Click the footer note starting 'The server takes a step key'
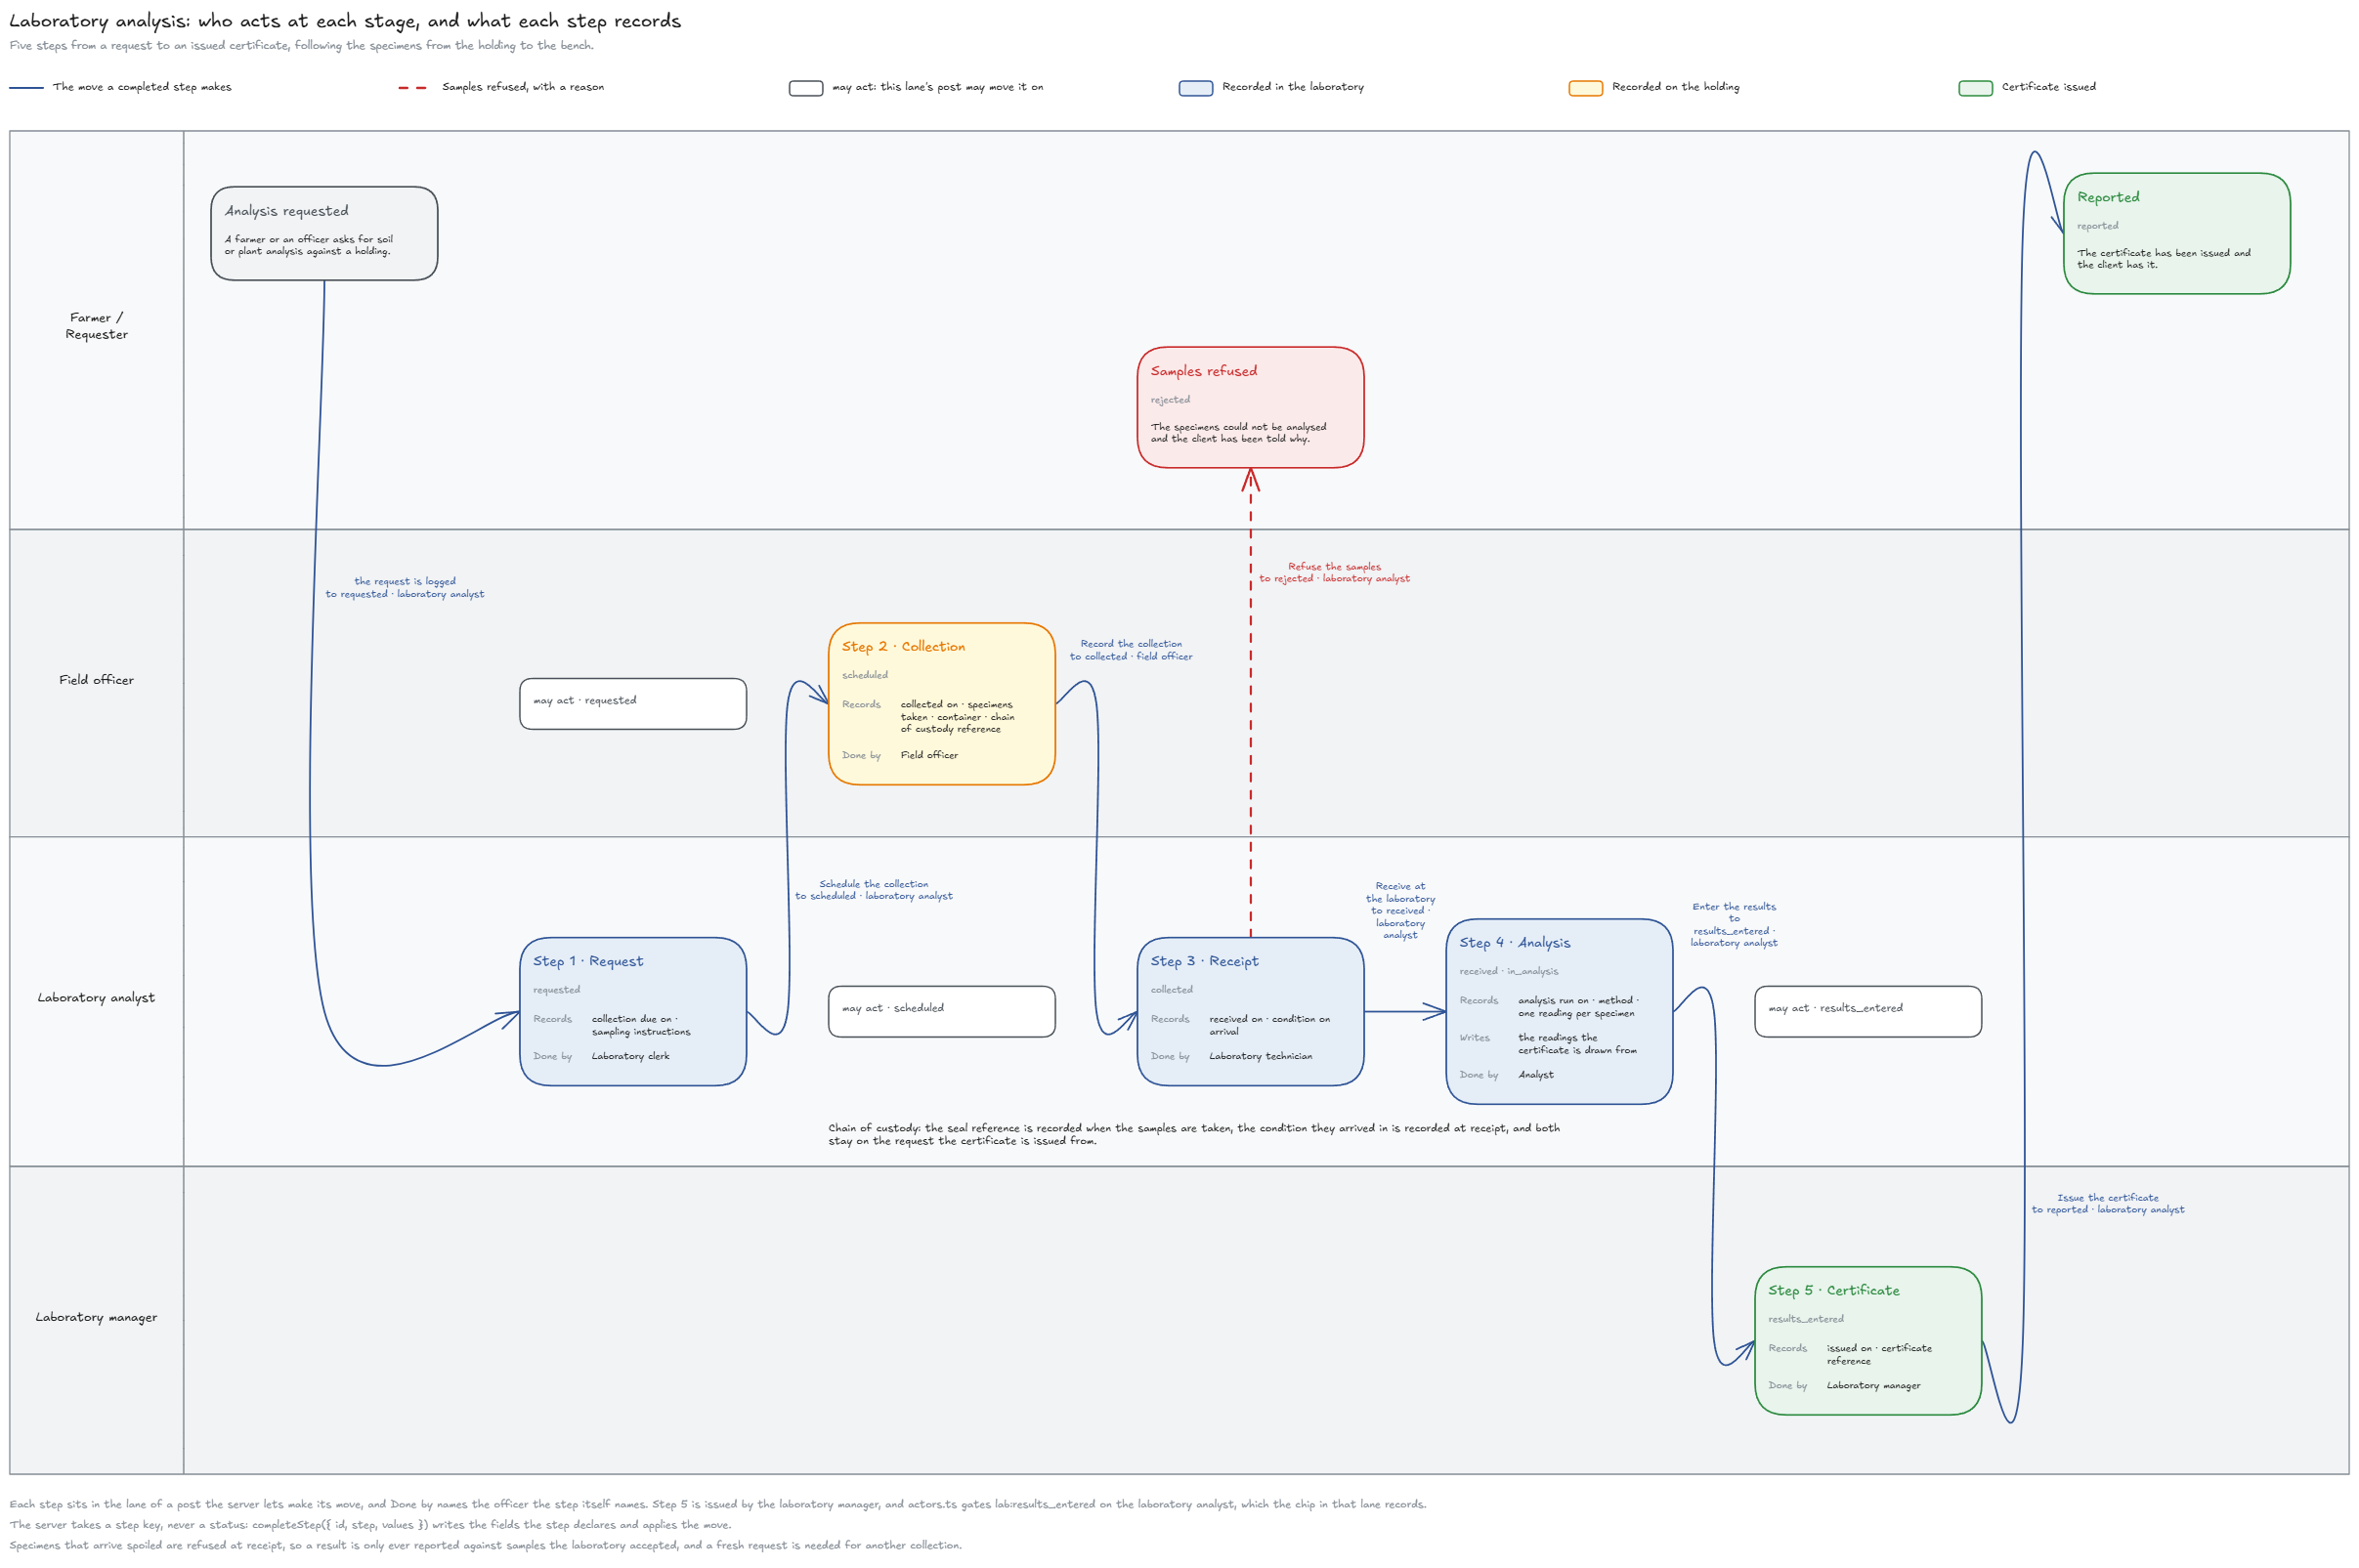Screen dimensions: 2359x1568 click(370, 1525)
